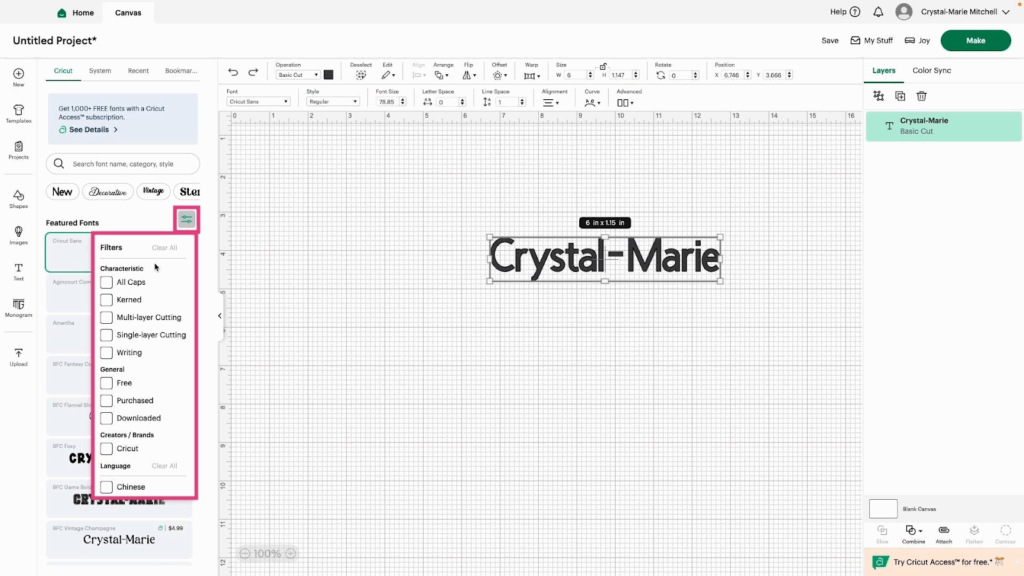
Task: Open My Stuff
Action: [871, 40]
